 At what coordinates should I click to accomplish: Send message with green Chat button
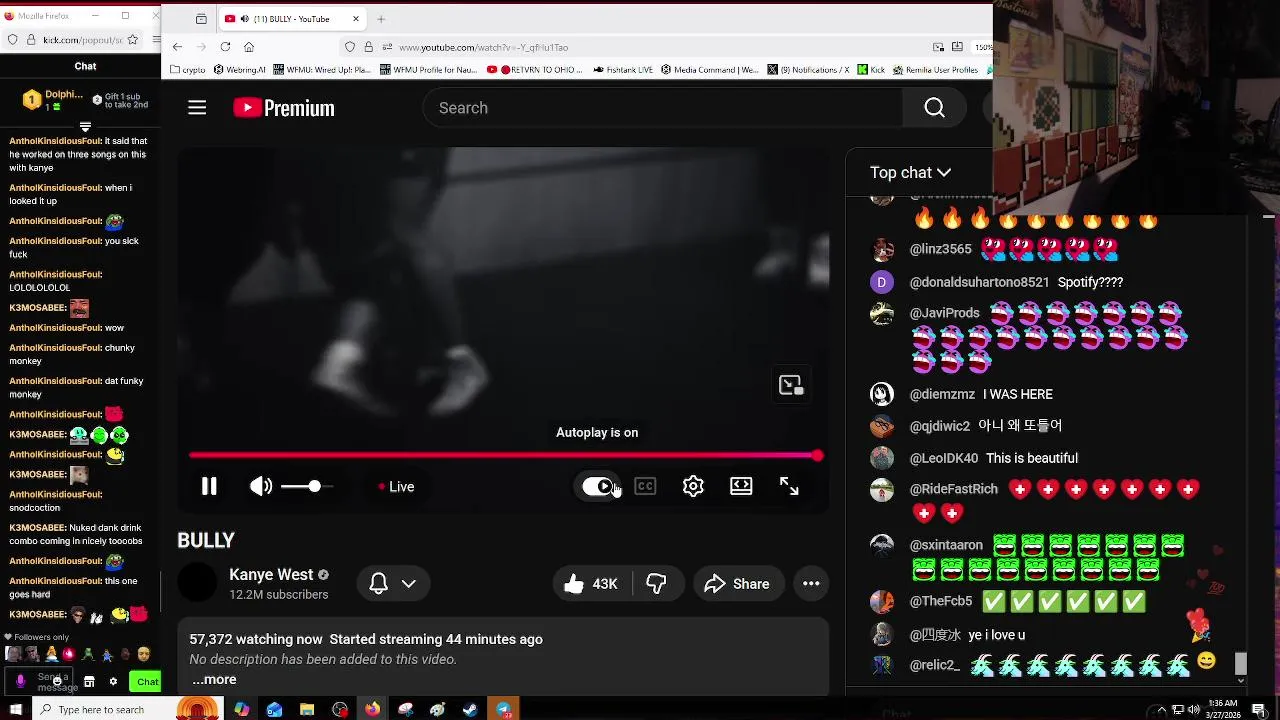click(x=147, y=682)
